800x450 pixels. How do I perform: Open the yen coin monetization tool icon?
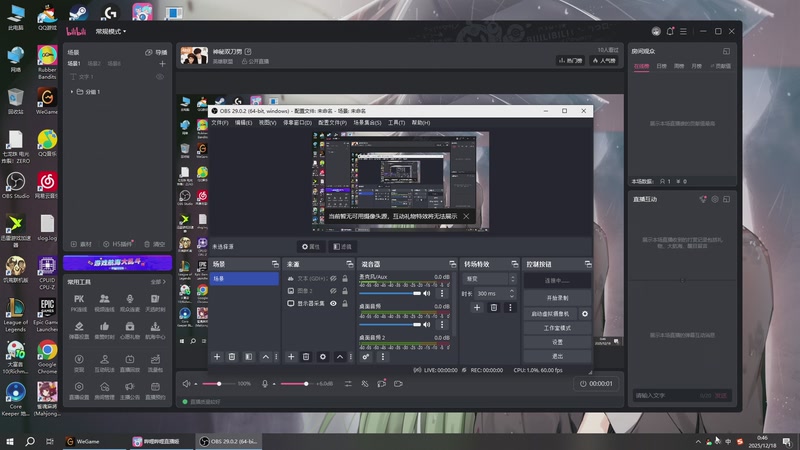[x=79, y=363]
